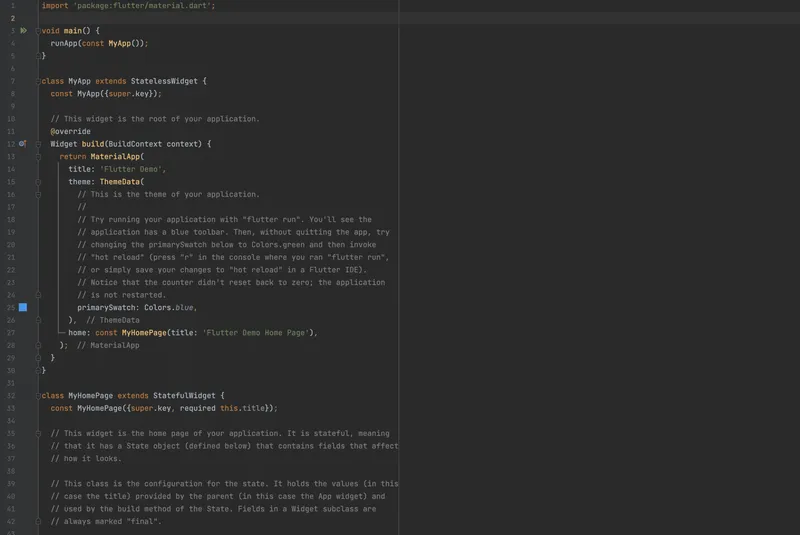This screenshot has height=535, width=800.
Task: Collapse the MyHomePage class declaration
Action: pyautogui.click(x=38, y=396)
